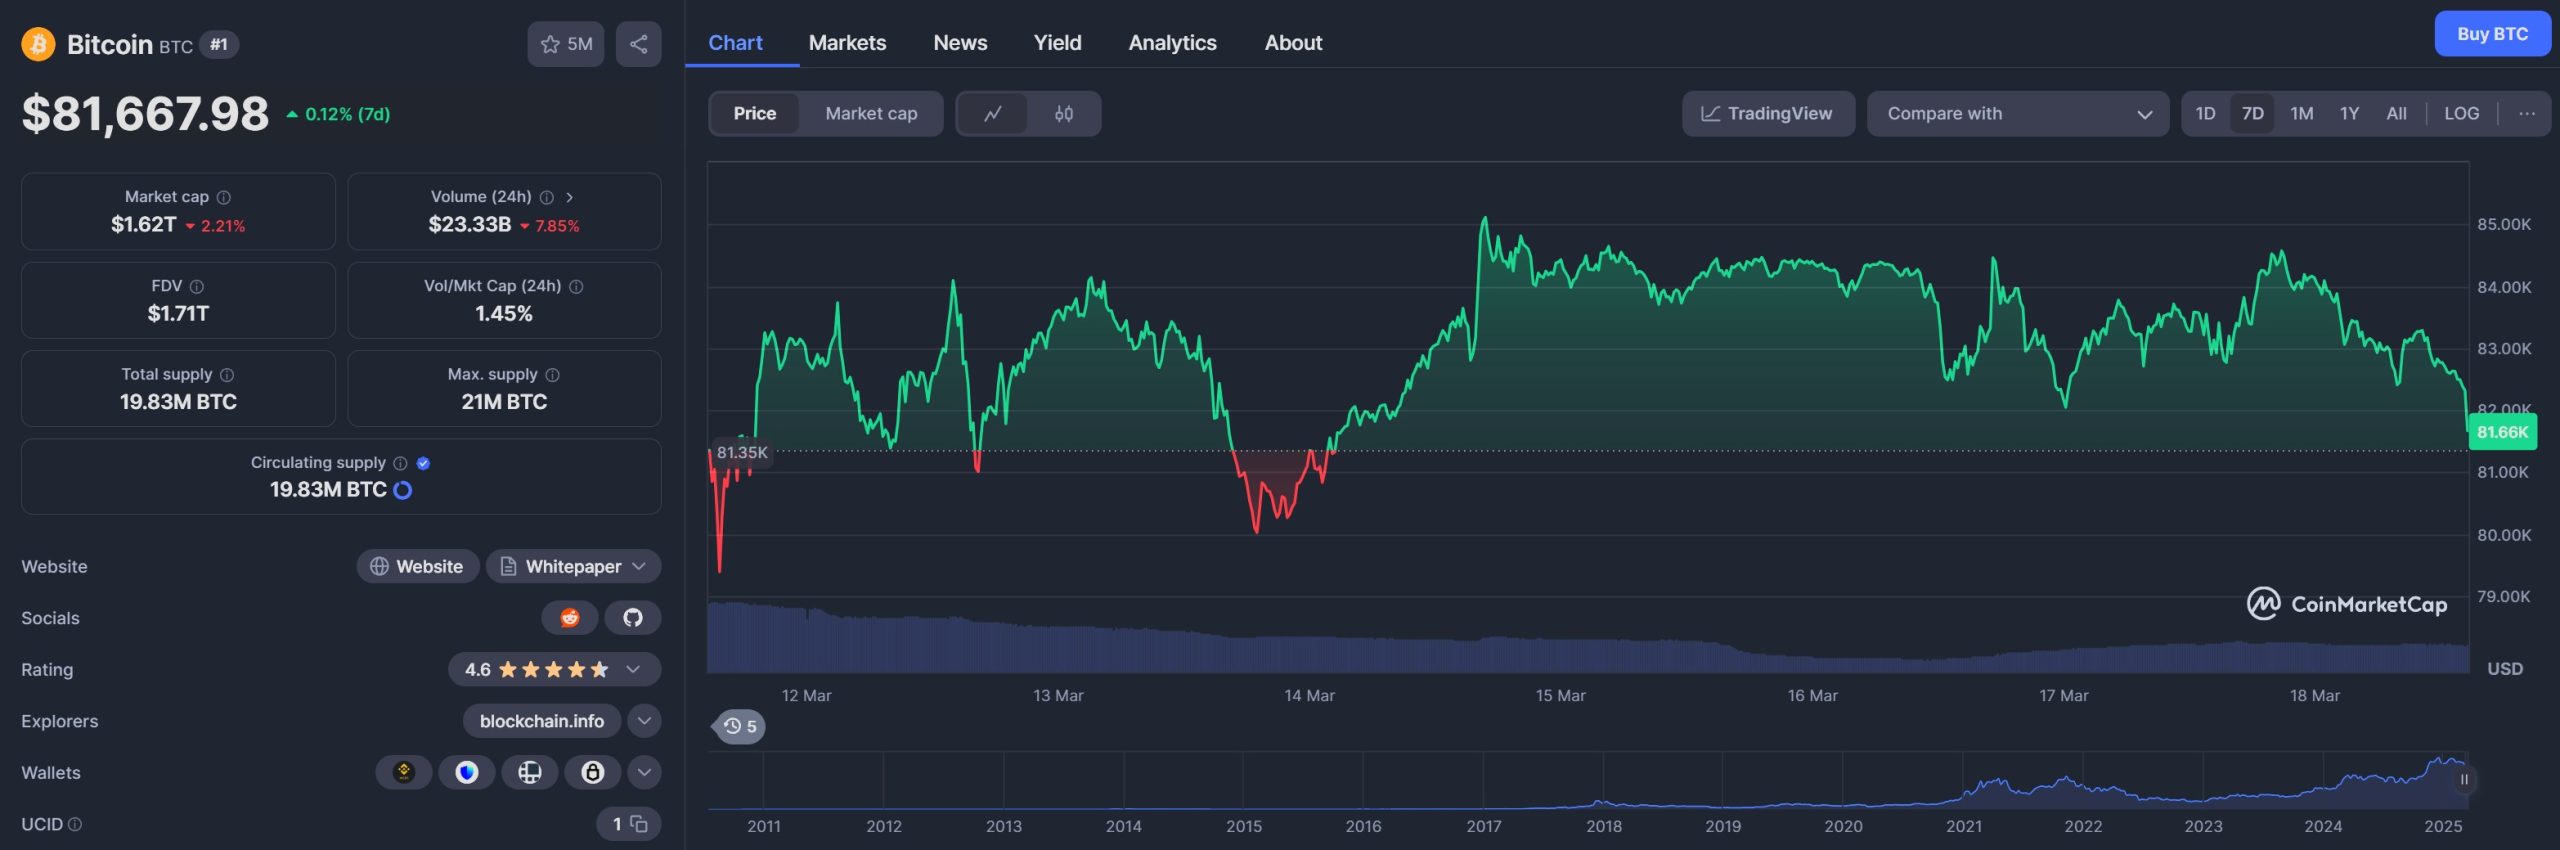The image size is (2560, 850).
Task: Click the $23.33B volume value
Action: [x=469, y=224]
